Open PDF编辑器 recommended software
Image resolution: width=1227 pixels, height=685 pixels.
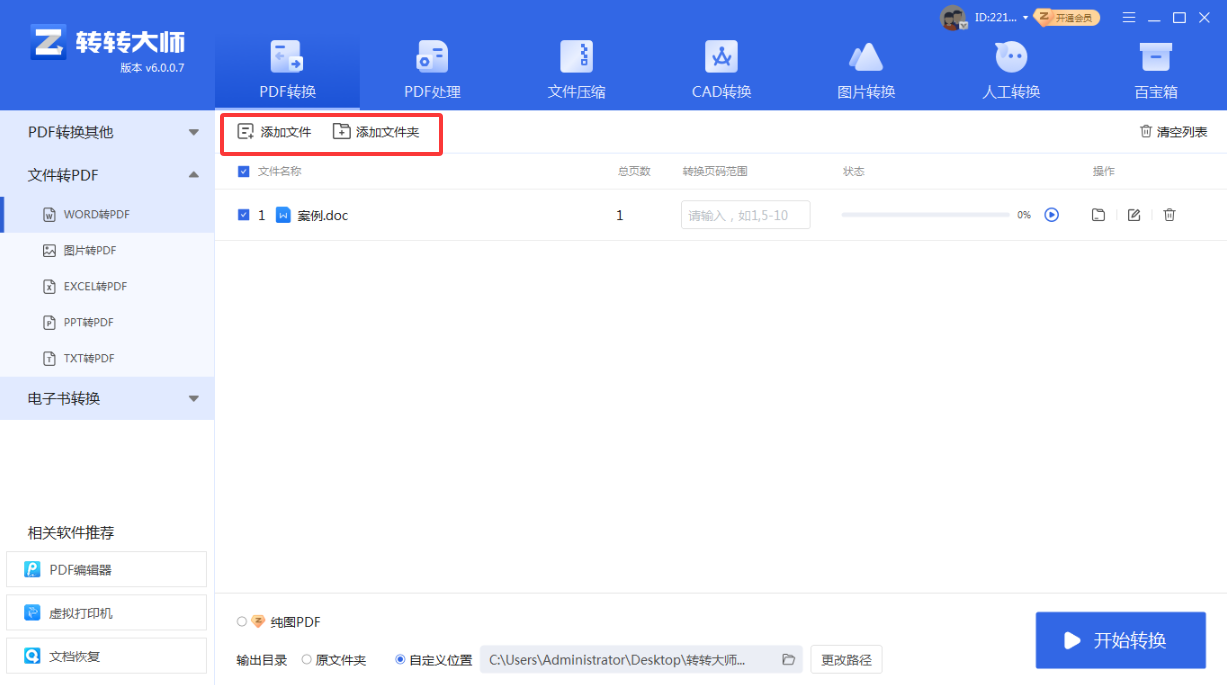(106, 569)
